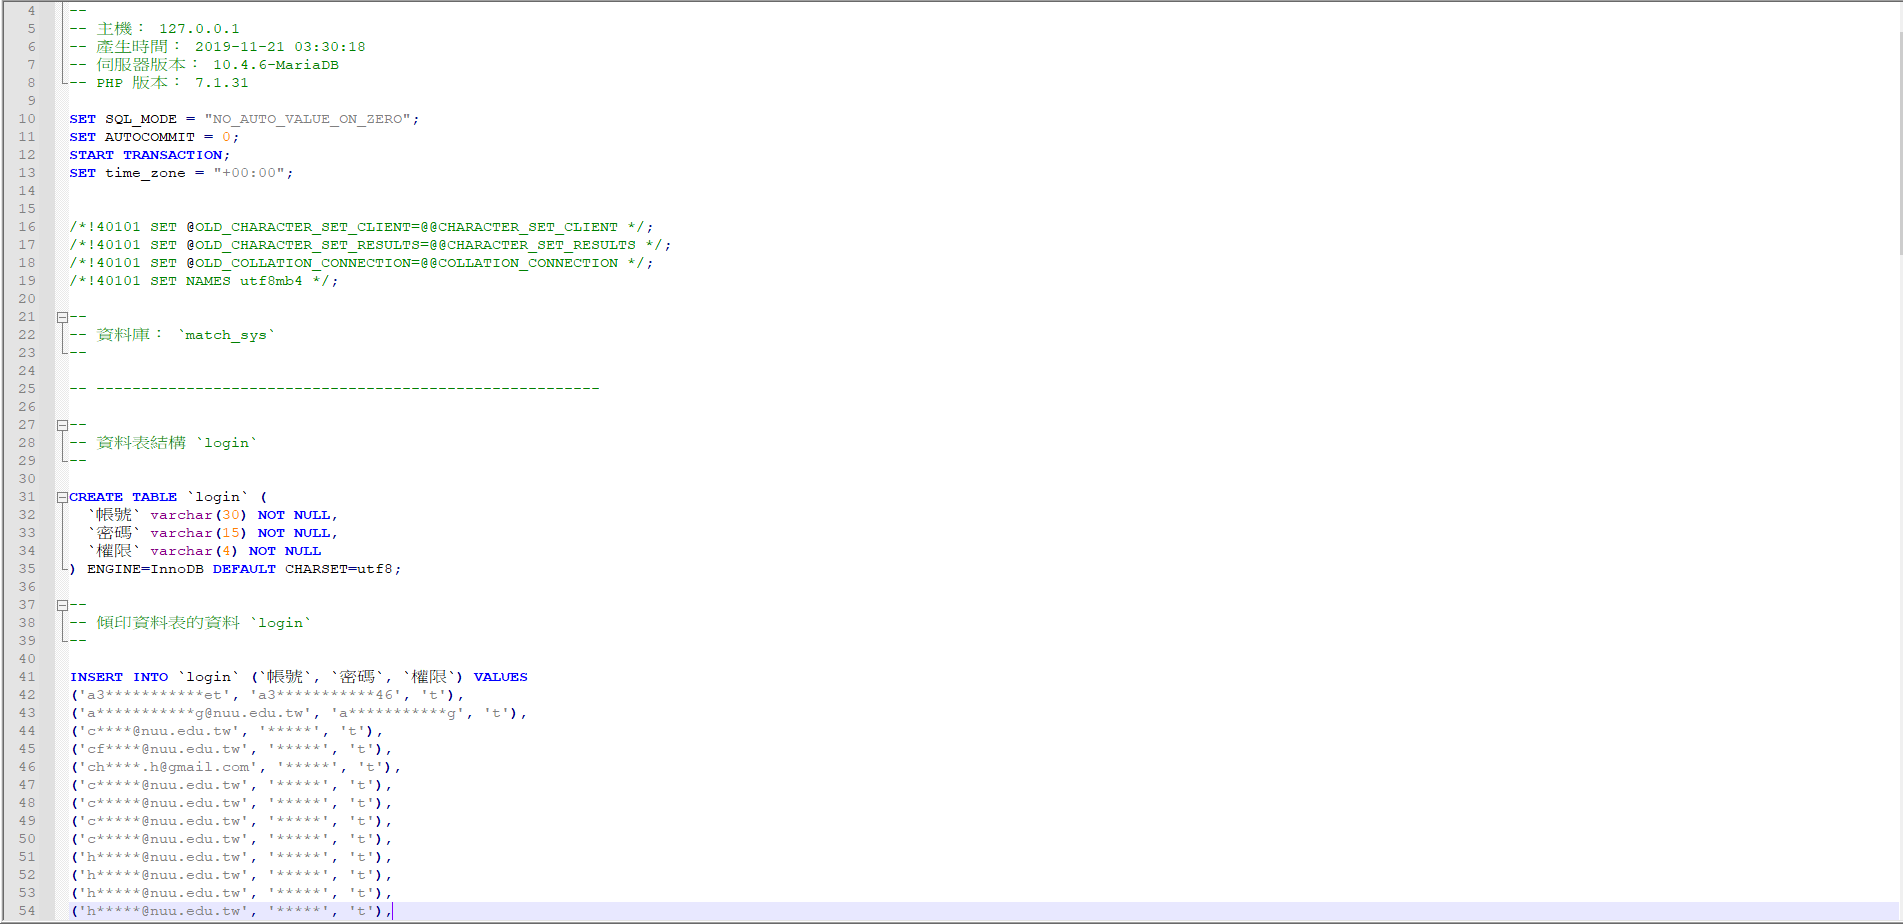Select line via margin number 16

(x=27, y=227)
